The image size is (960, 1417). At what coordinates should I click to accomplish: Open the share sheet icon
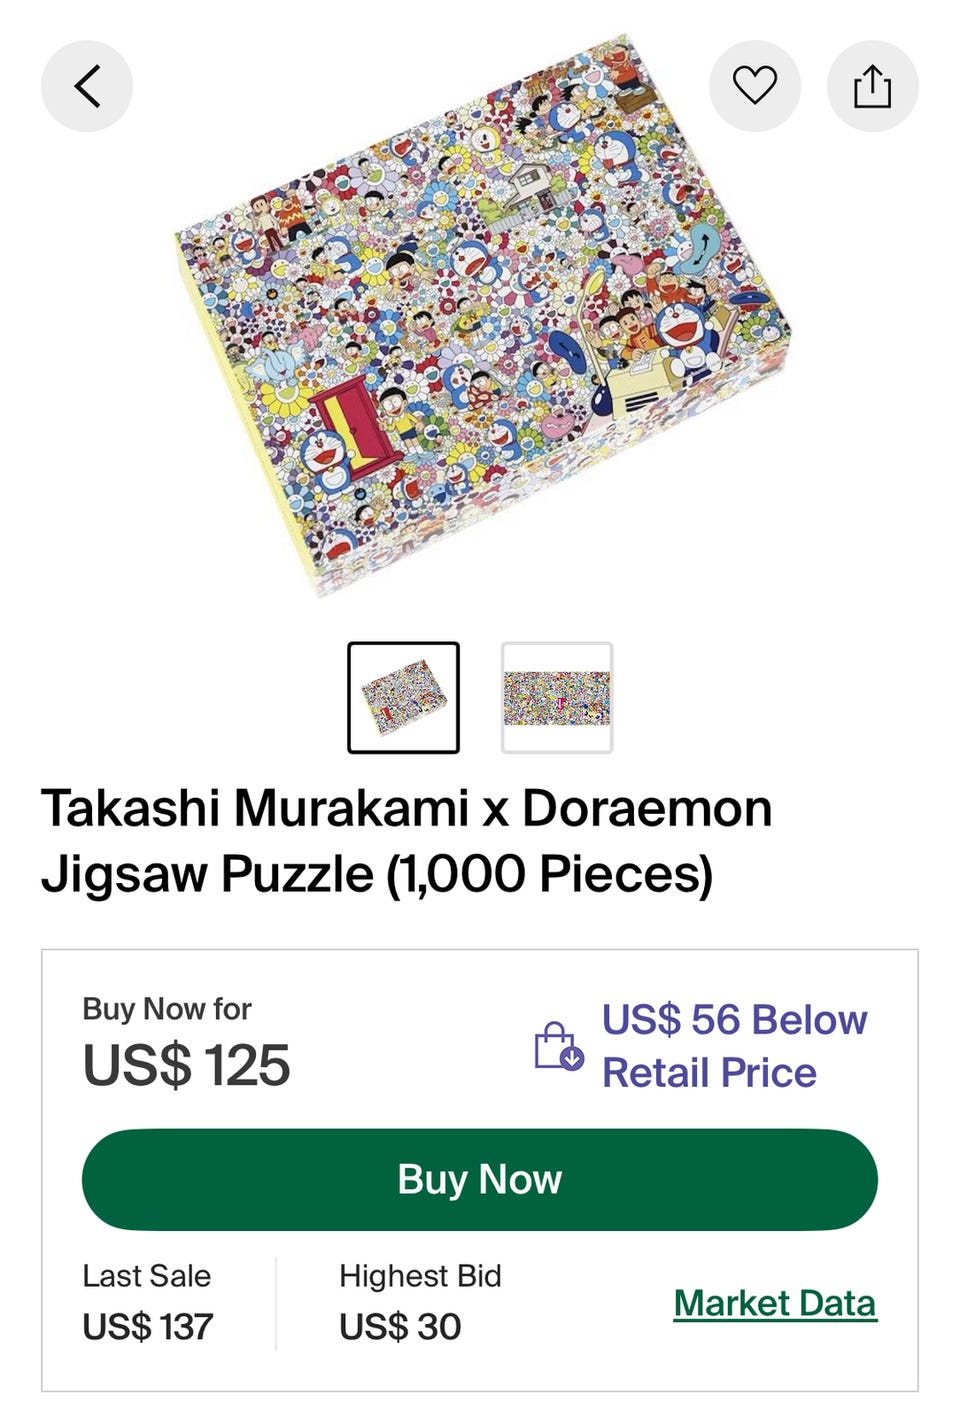872,86
